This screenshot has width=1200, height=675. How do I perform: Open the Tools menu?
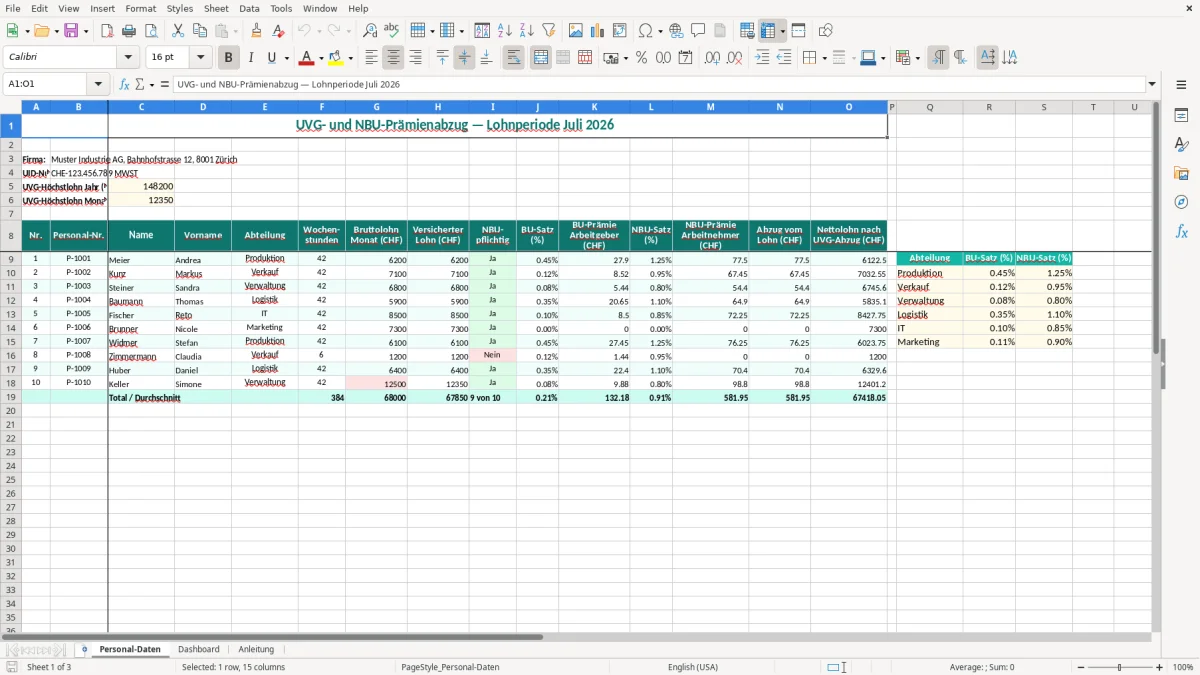click(281, 8)
